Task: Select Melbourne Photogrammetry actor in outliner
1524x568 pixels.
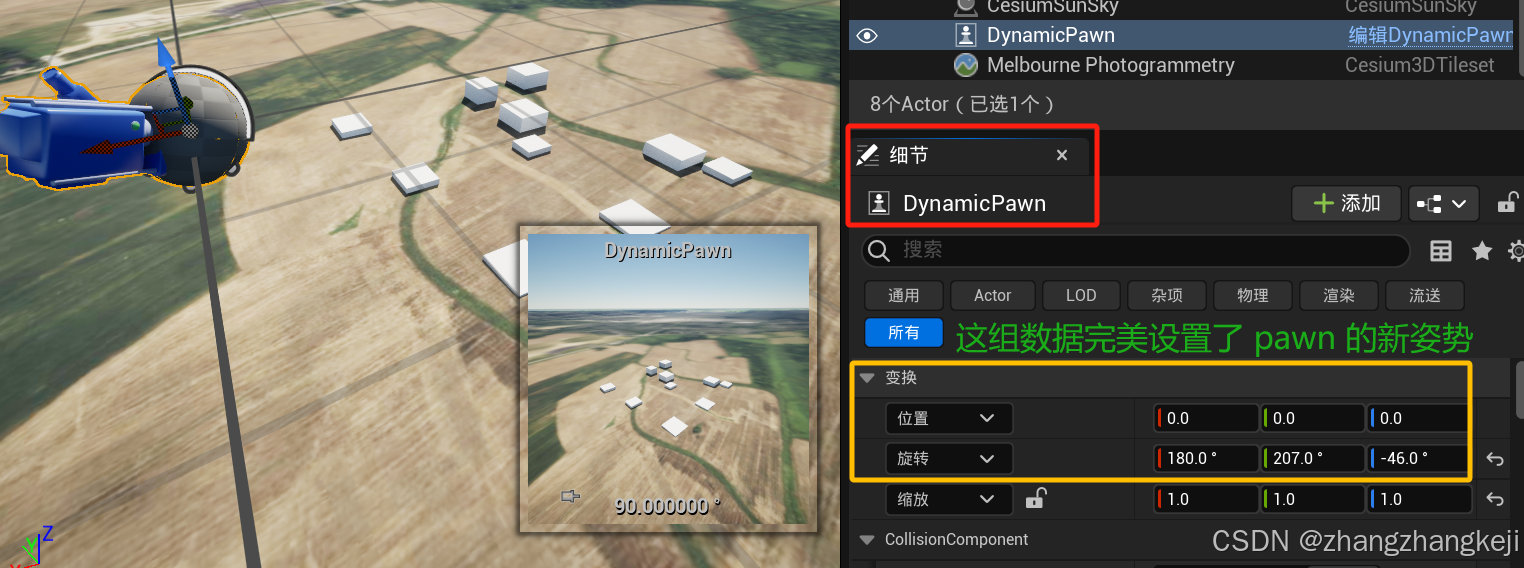Action: tap(1110, 65)
